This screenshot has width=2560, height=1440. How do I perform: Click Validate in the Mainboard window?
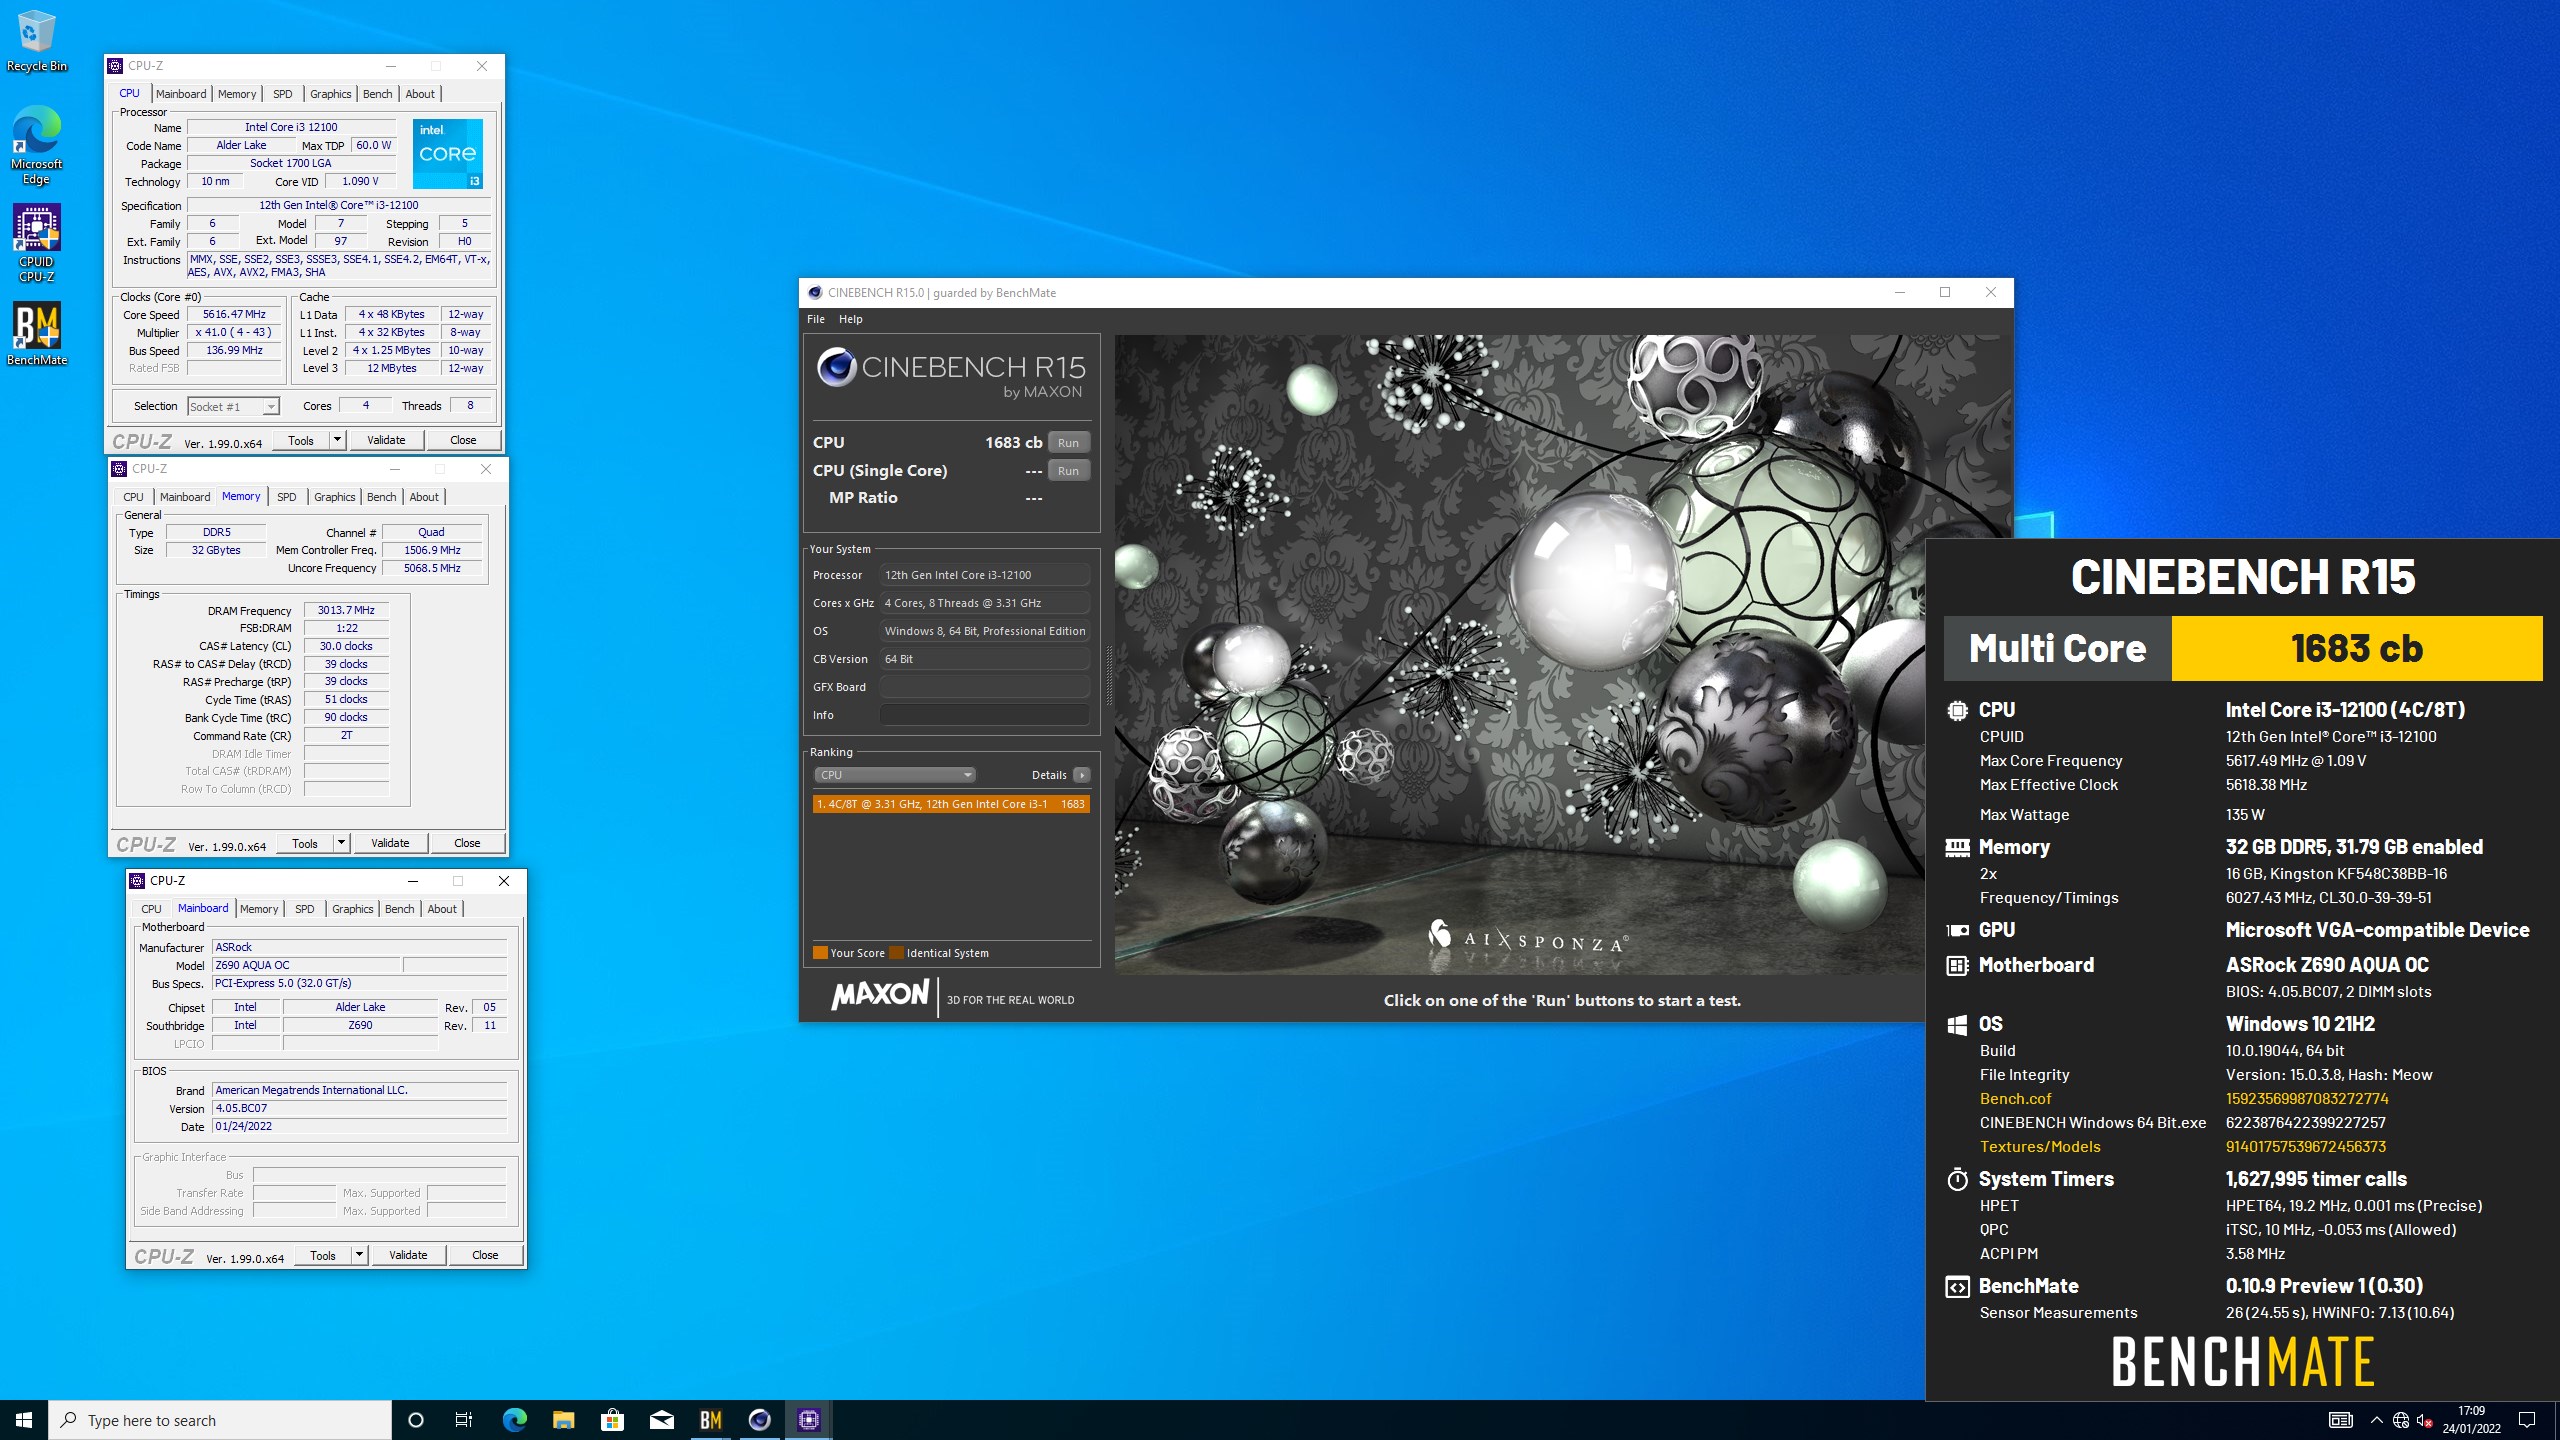tap(408, 1255)
